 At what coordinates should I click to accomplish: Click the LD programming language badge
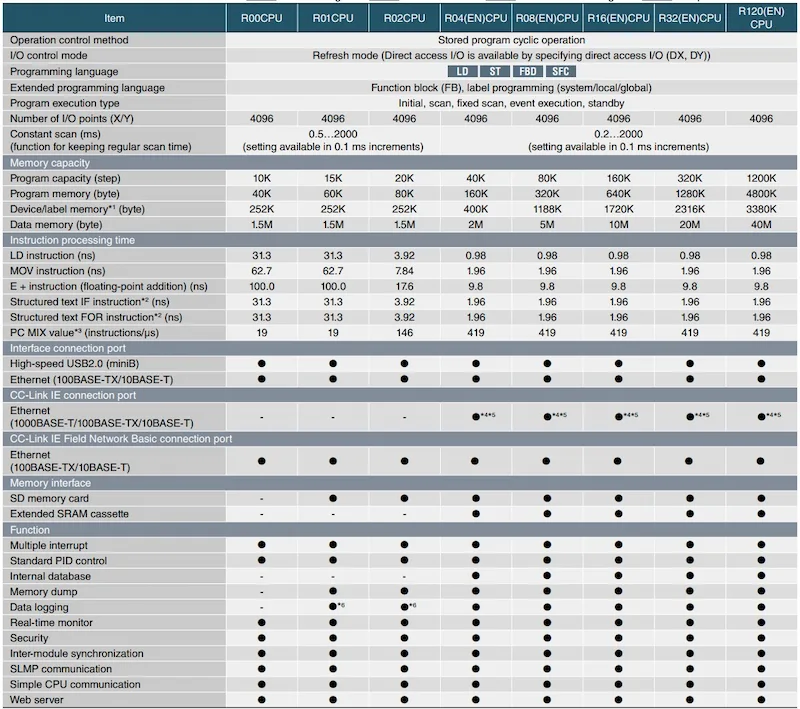point(462,71)
